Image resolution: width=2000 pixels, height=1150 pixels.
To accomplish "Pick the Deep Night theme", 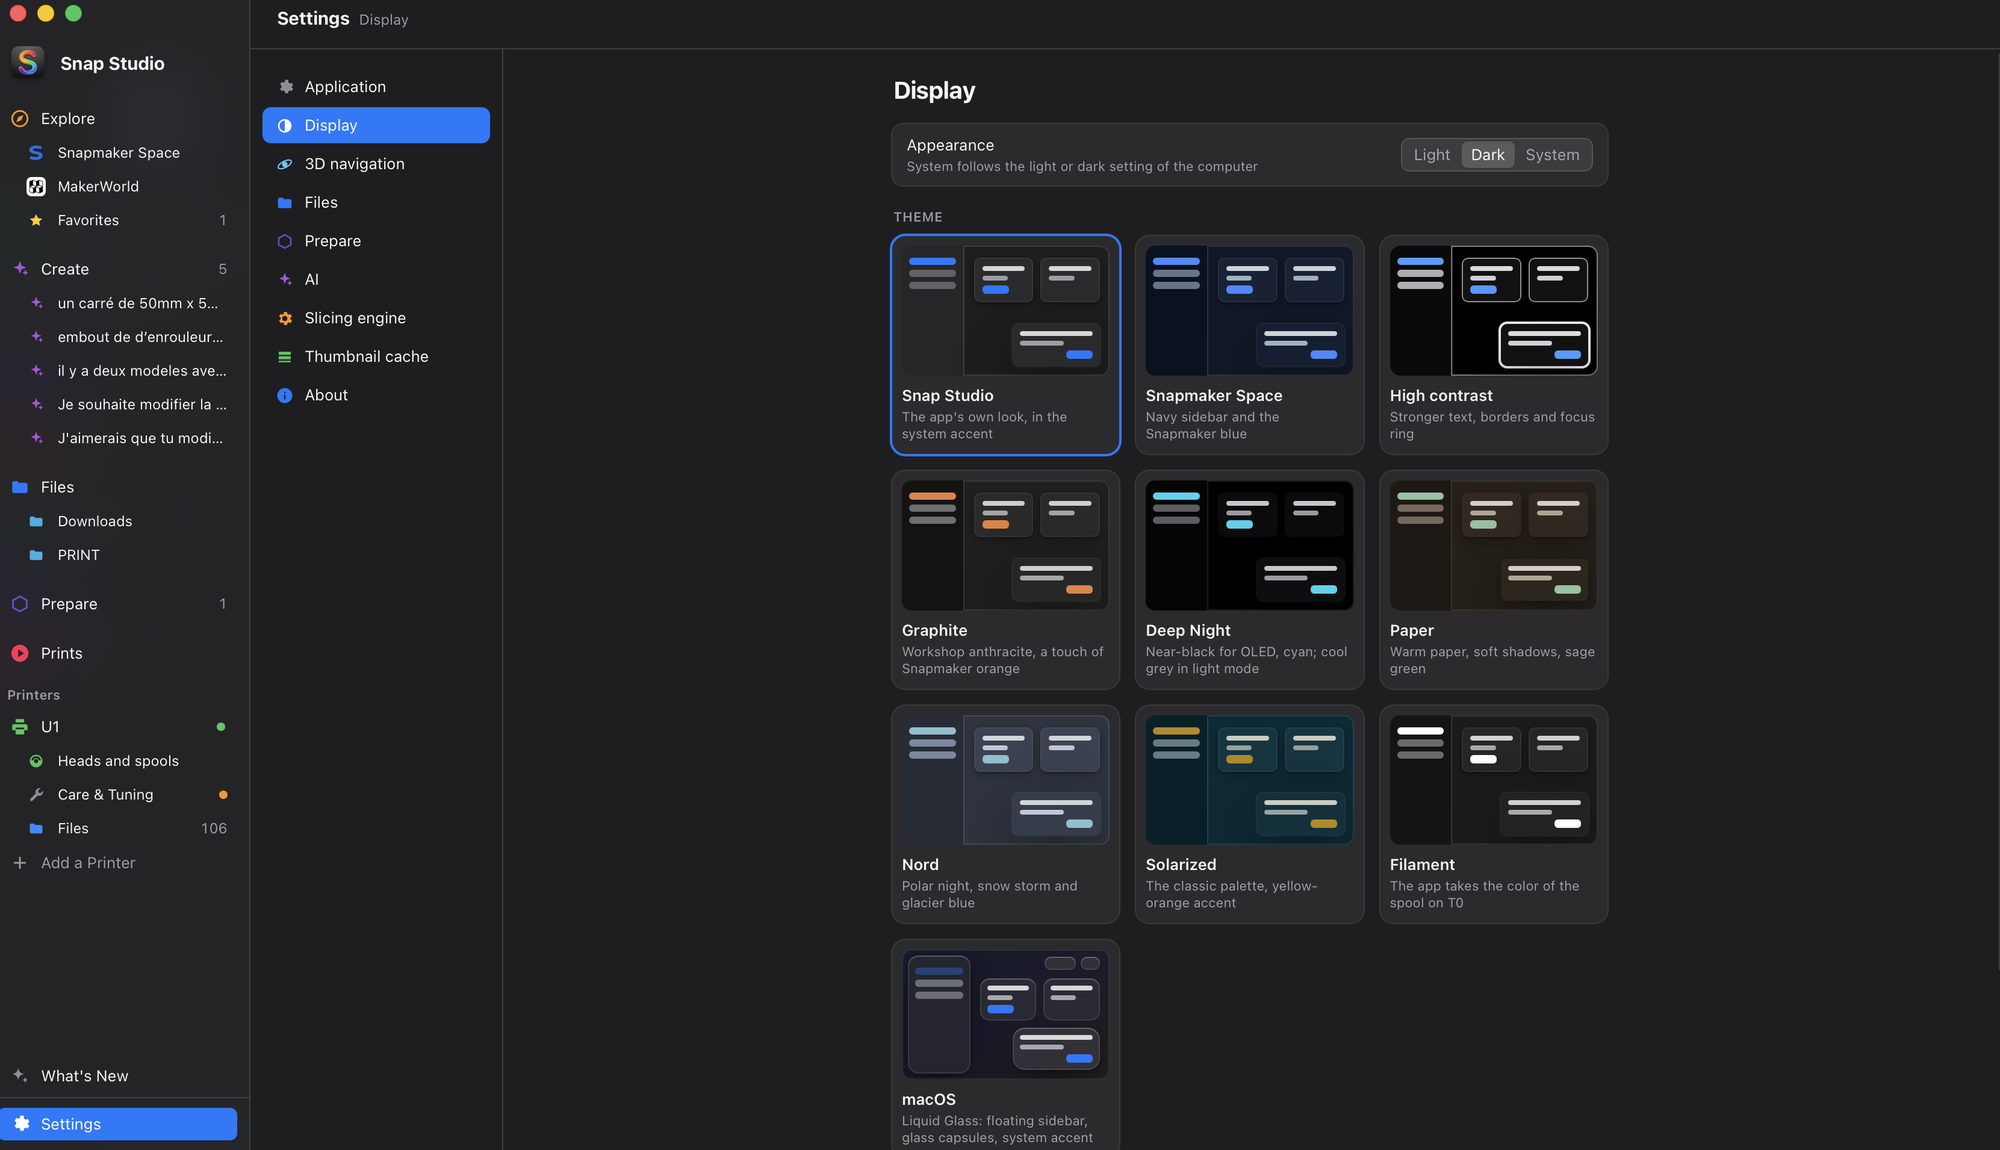I will click(1249, 580).
